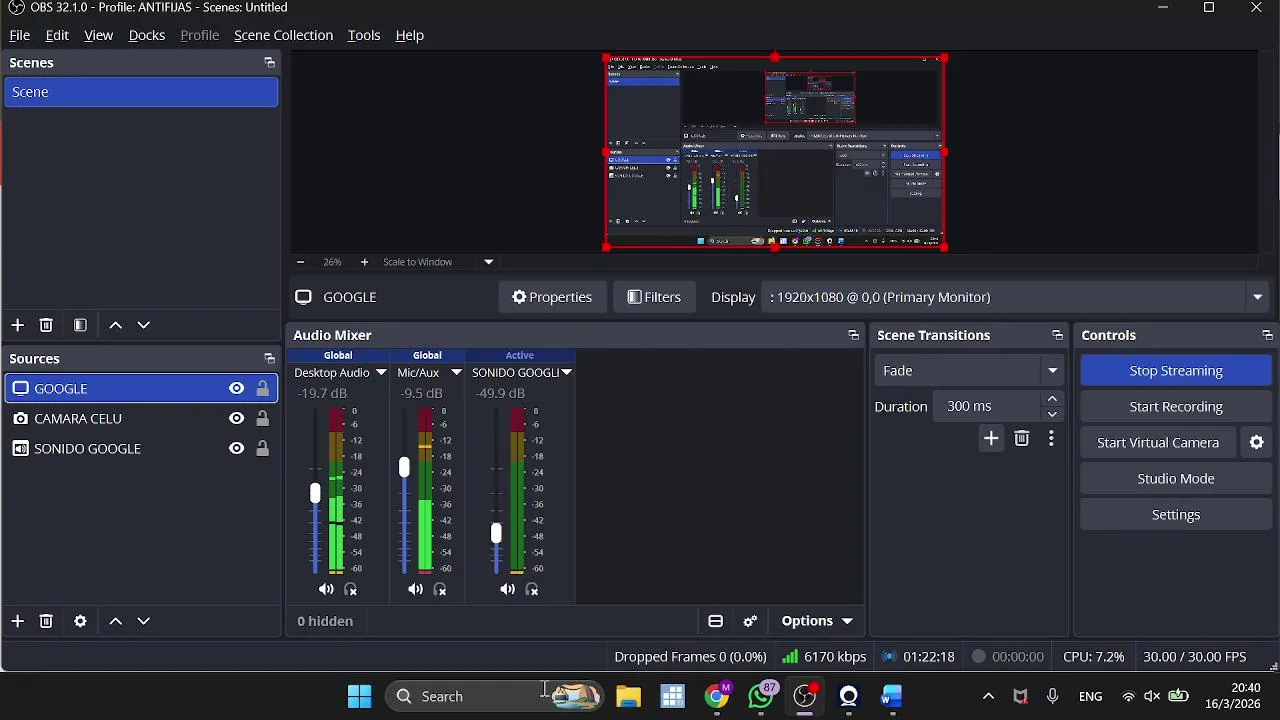Image resolution: width=1280 pixels, height=720 pixels.
Task: Pop out the Scenes dock
Action: tap(269, 63)
